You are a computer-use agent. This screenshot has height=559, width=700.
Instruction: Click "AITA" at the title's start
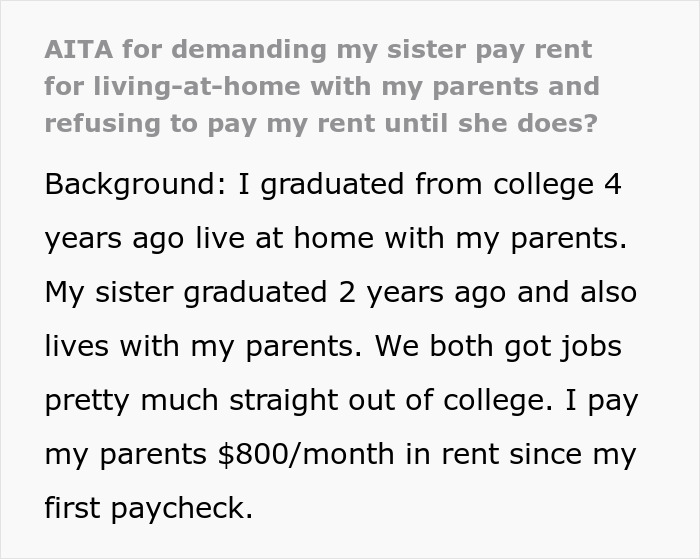[75, 49]
